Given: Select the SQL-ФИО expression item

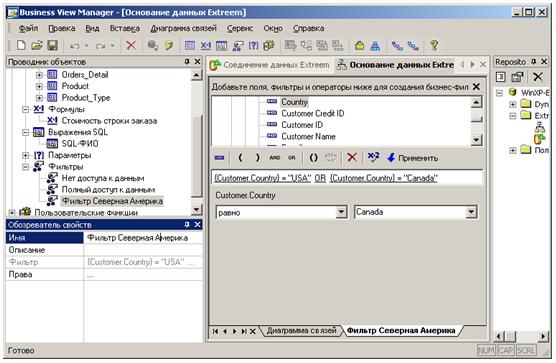Looking at the screenshot, I should [x=80, y=144].
